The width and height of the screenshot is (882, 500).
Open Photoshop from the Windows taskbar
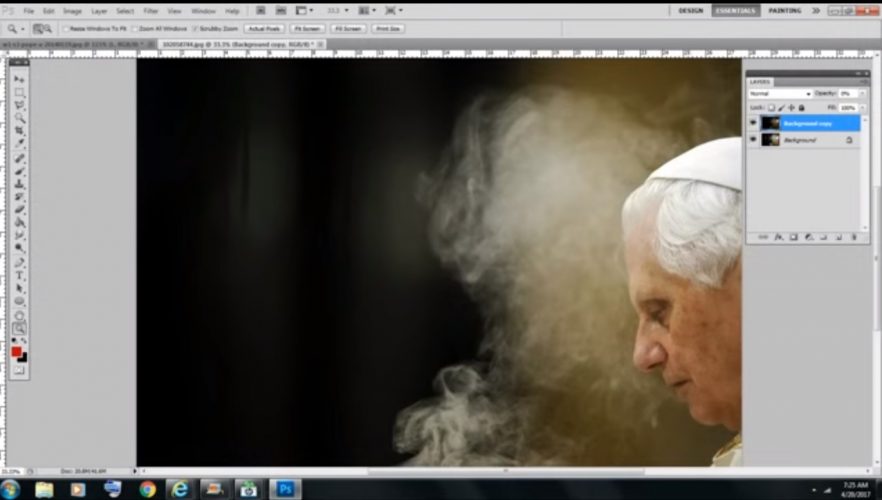pyautogui.click(x=285, y=489)
